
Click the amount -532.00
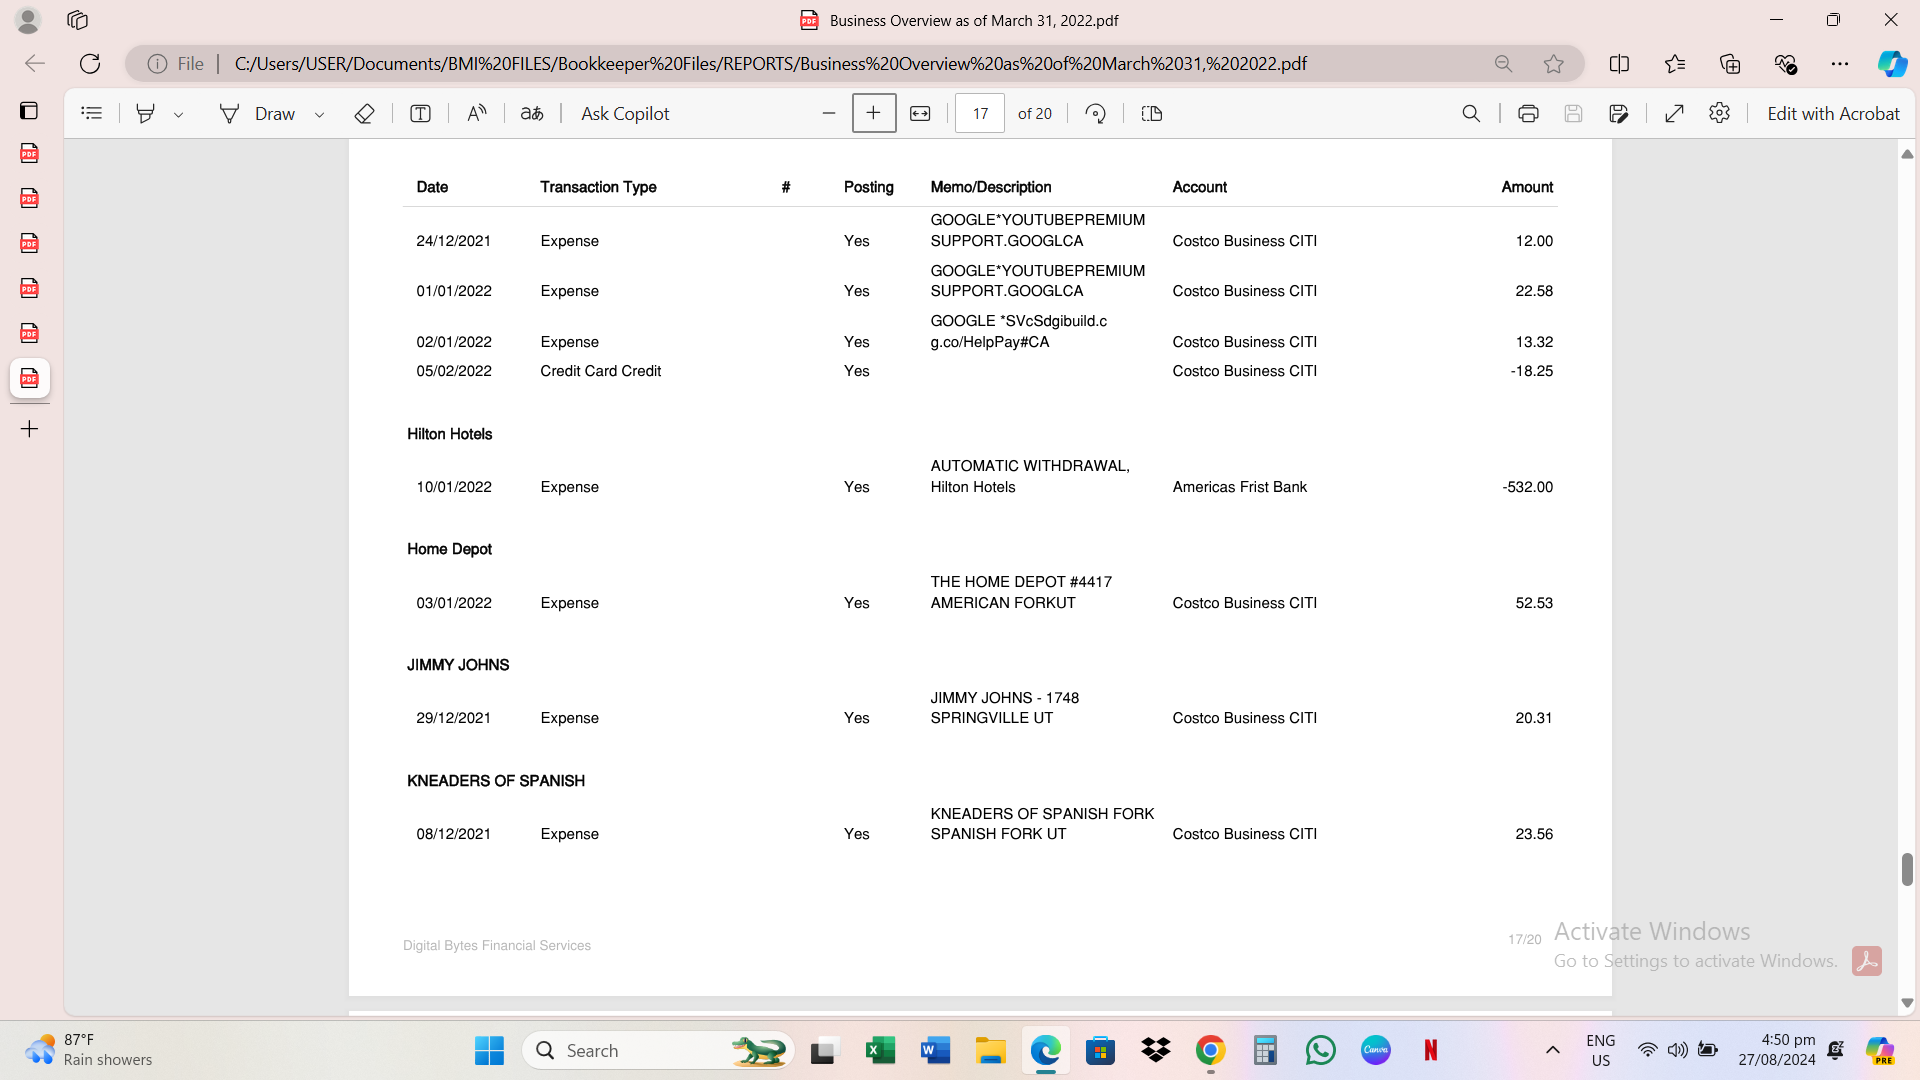tap(1527, 487)
